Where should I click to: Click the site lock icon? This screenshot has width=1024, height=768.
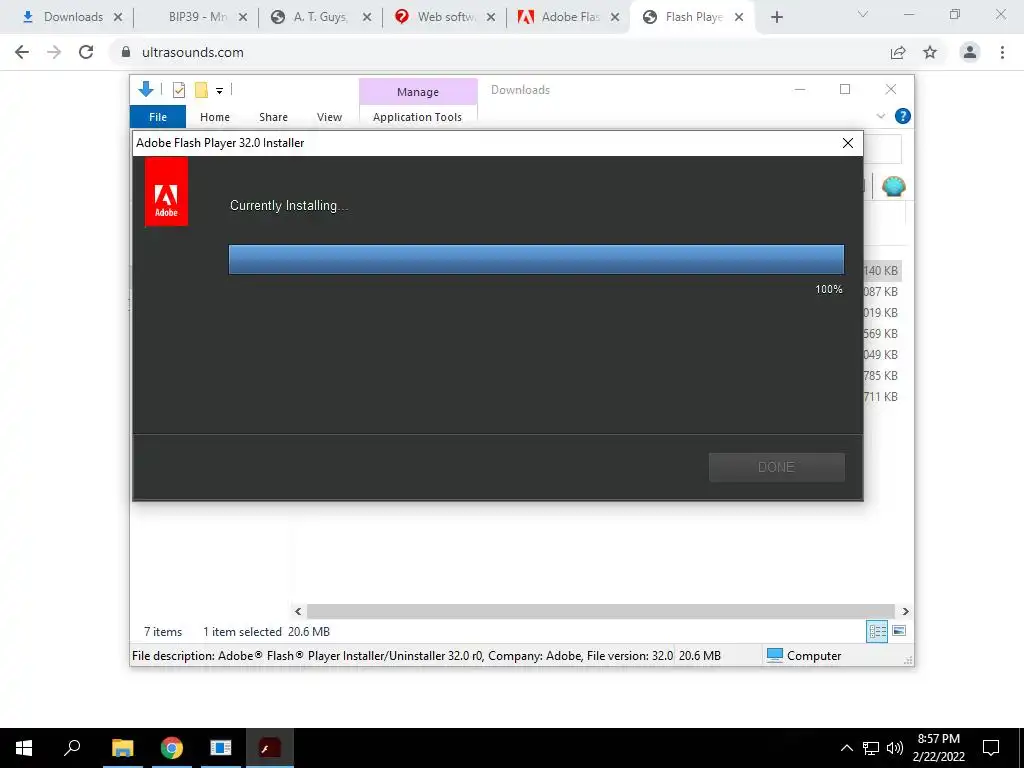(x=126, y=52)
